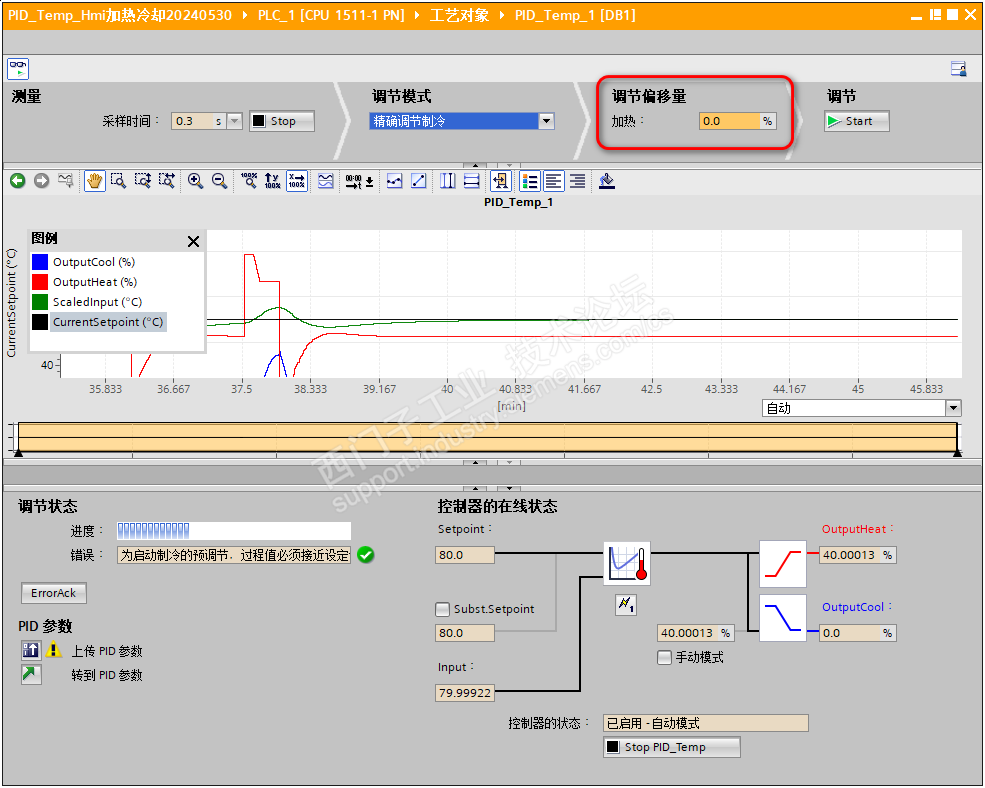Screen dimensions: 985x788
Task: Select the horizontal zoom selection tool
Action: [x=166, y=181]
